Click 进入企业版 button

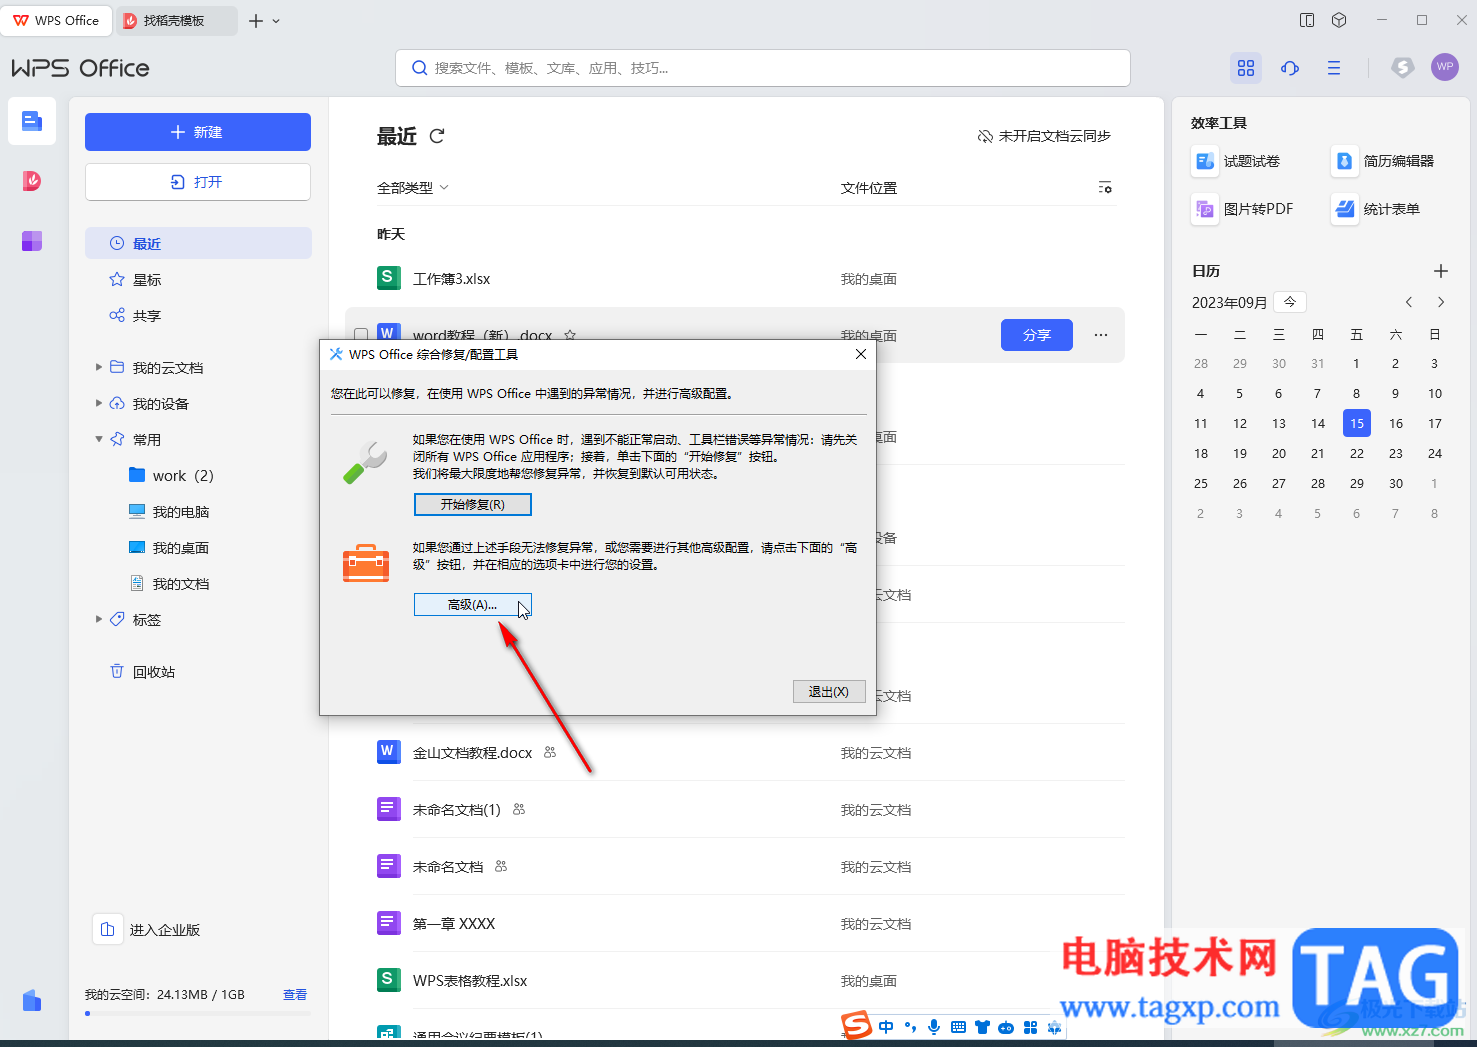(148, 930)
